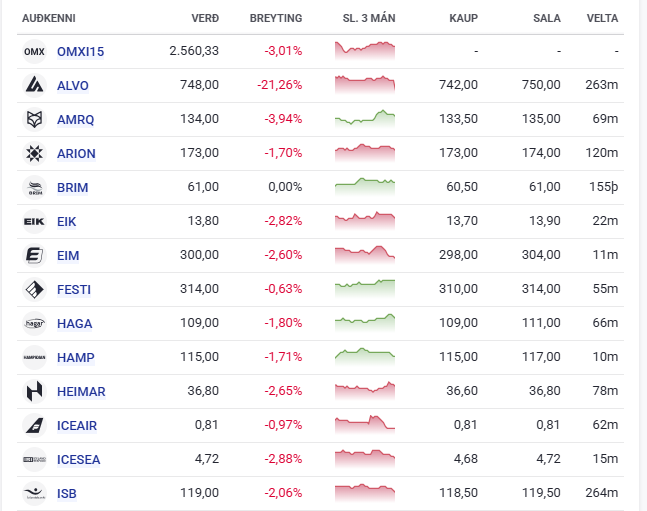Click ALVO three-month sparkline chart

point(365,85)
